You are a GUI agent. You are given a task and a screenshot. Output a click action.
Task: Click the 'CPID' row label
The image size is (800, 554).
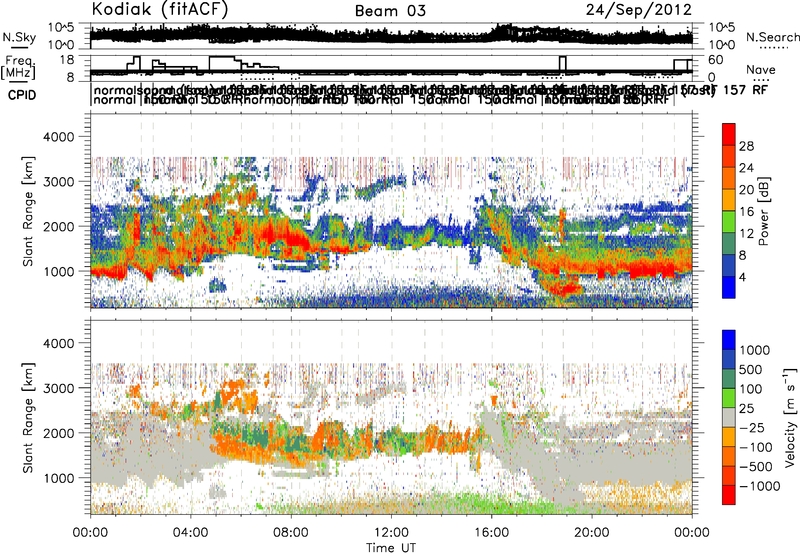click(22, 95)
